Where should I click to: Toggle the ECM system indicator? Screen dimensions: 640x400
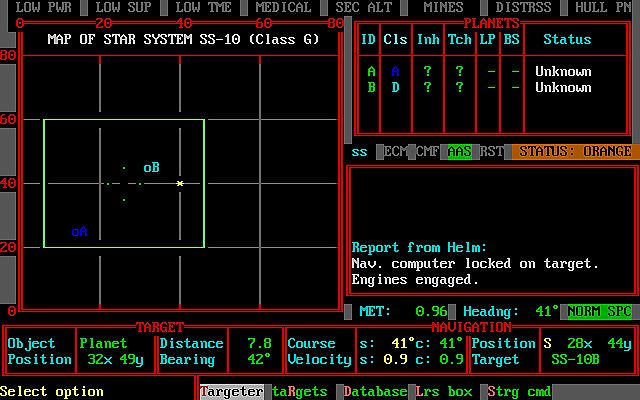395,151
